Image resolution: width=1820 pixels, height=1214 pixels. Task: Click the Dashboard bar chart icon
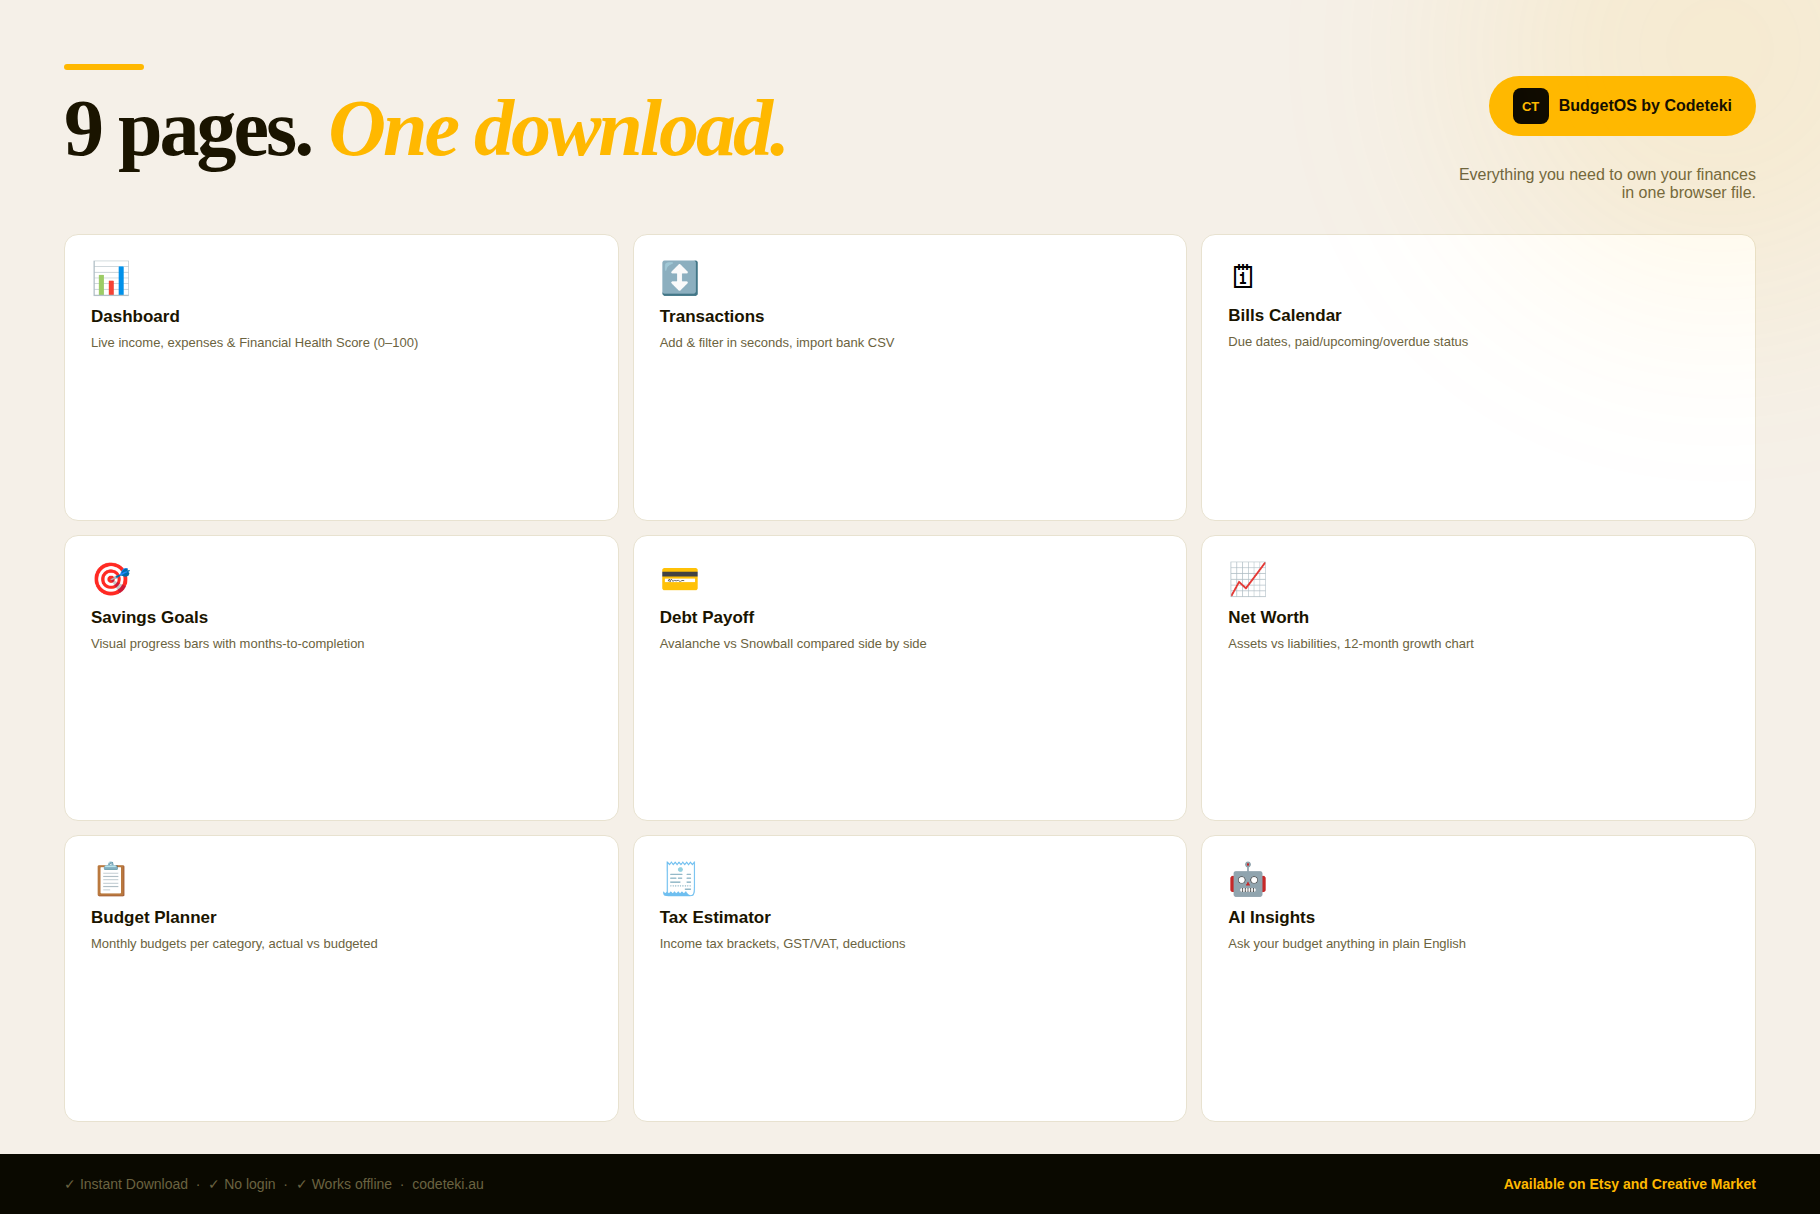pyautogui.click(x=110, y=278)
